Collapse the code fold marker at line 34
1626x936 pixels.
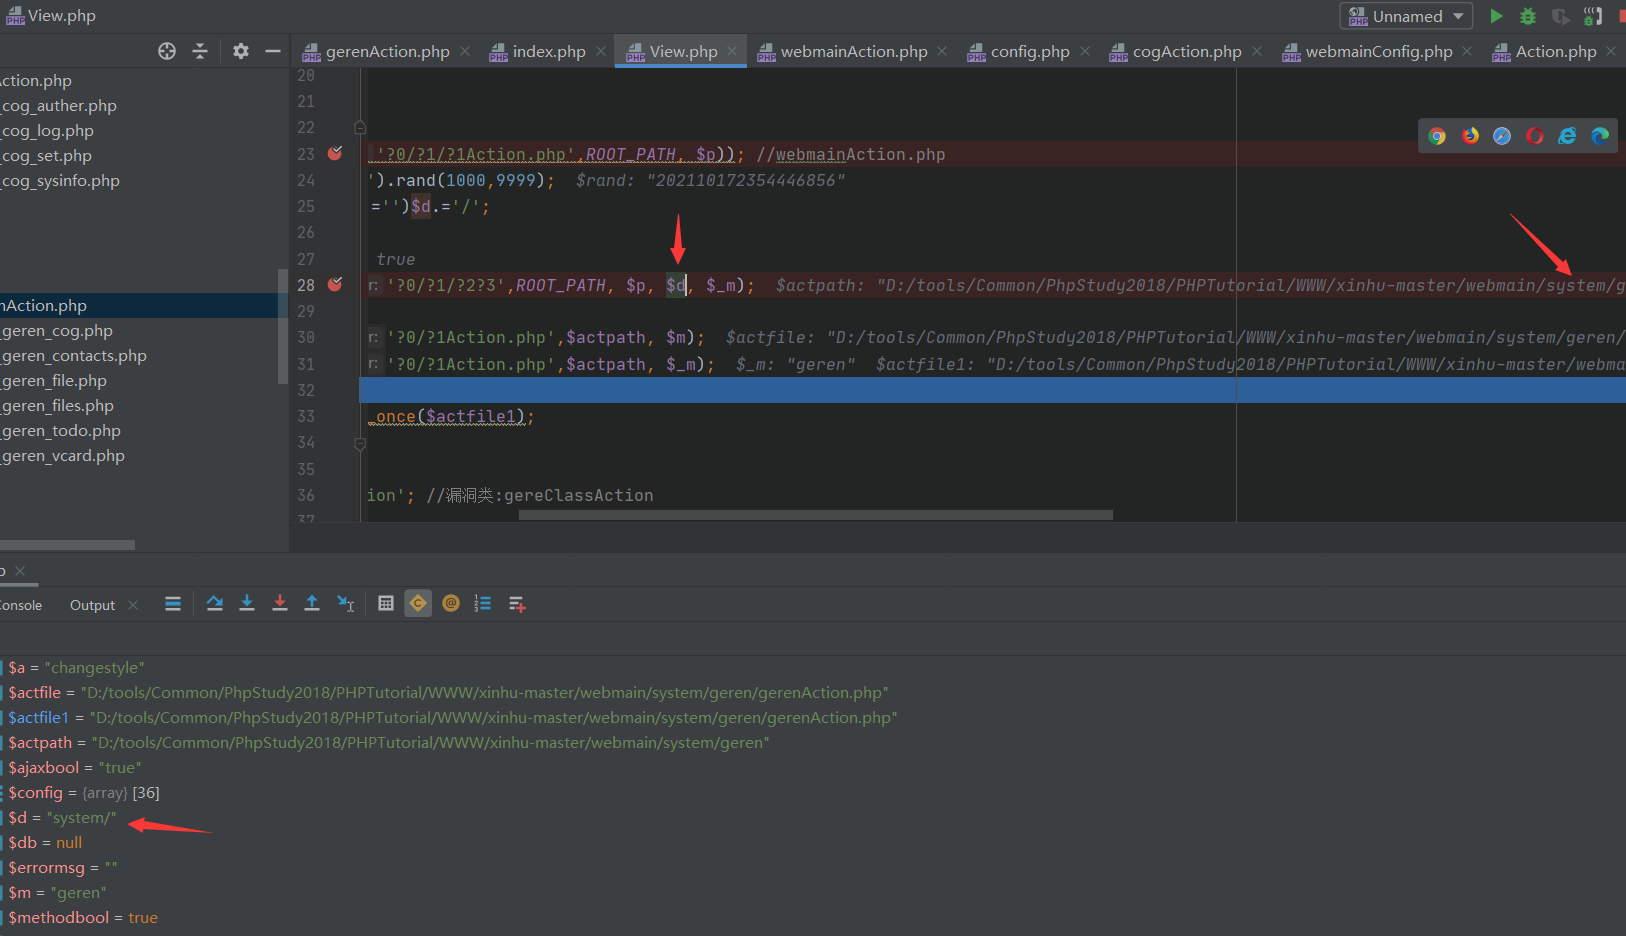(360, 443)
